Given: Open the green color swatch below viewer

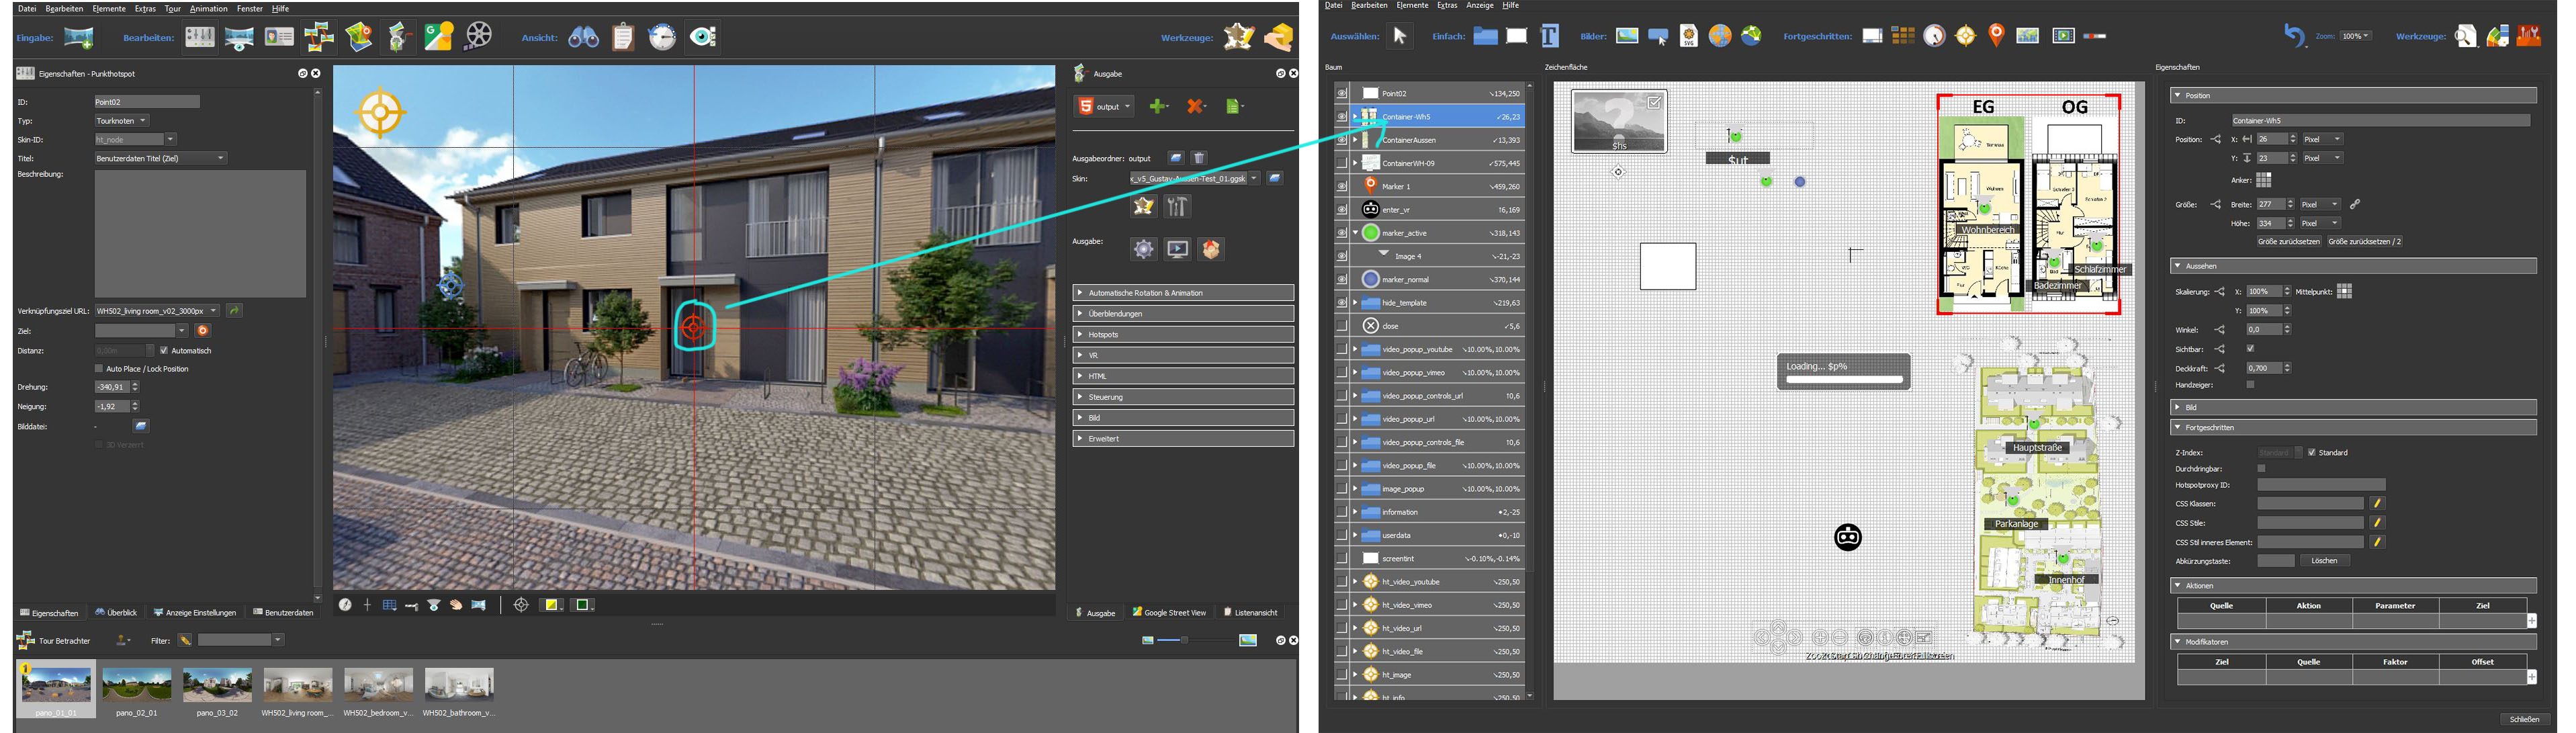Looking at the screenshot, I should (x=584, y=605).
